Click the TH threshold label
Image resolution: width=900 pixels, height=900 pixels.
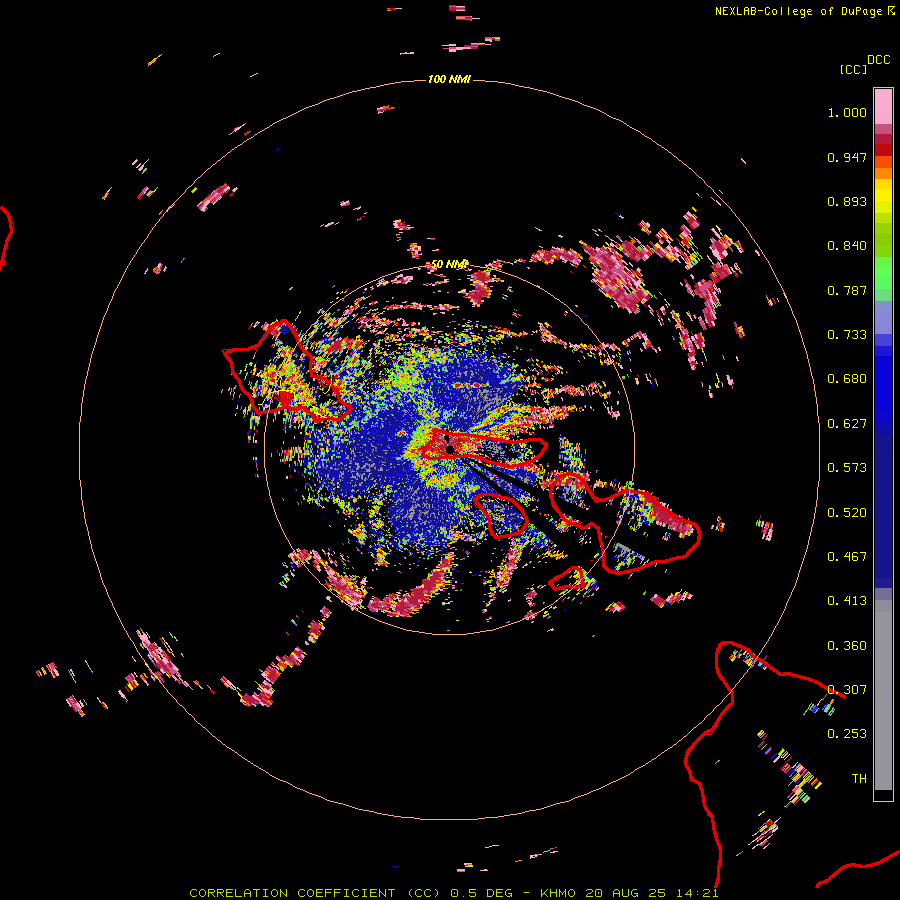point(859,779)
